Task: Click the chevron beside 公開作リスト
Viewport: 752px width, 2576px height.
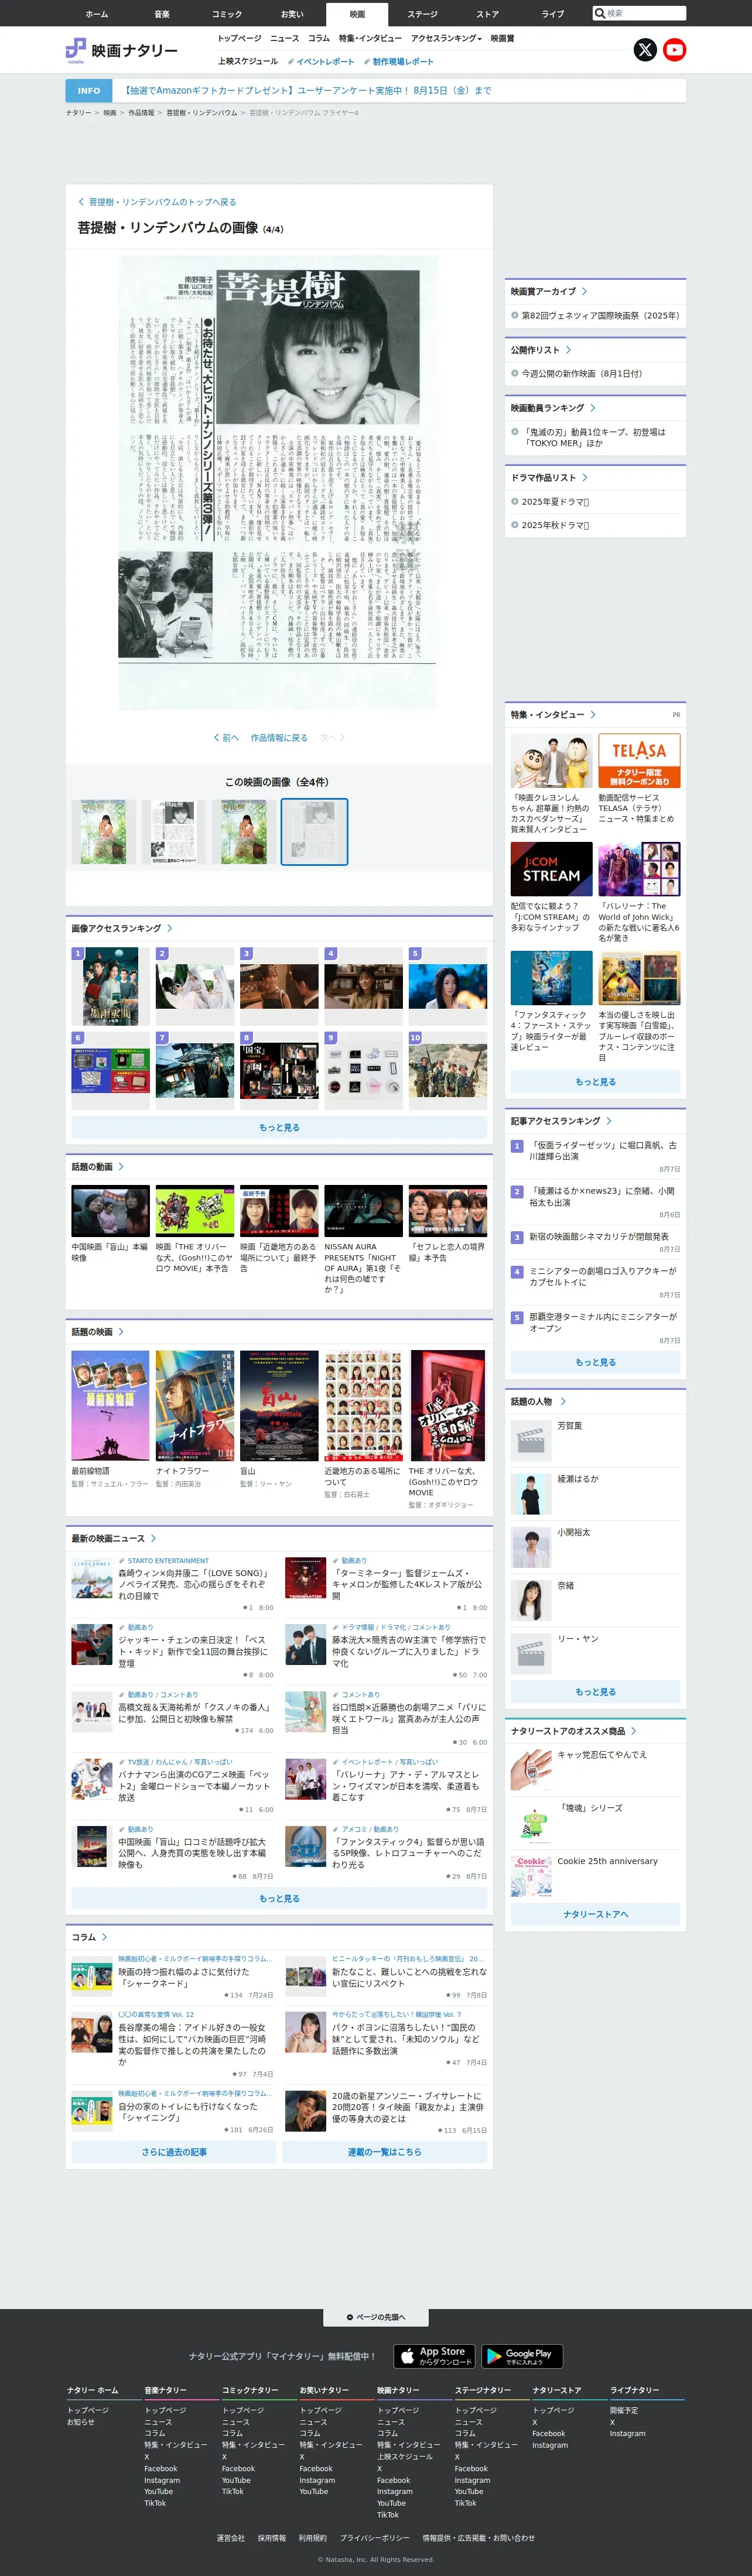Action: (569, 350)
